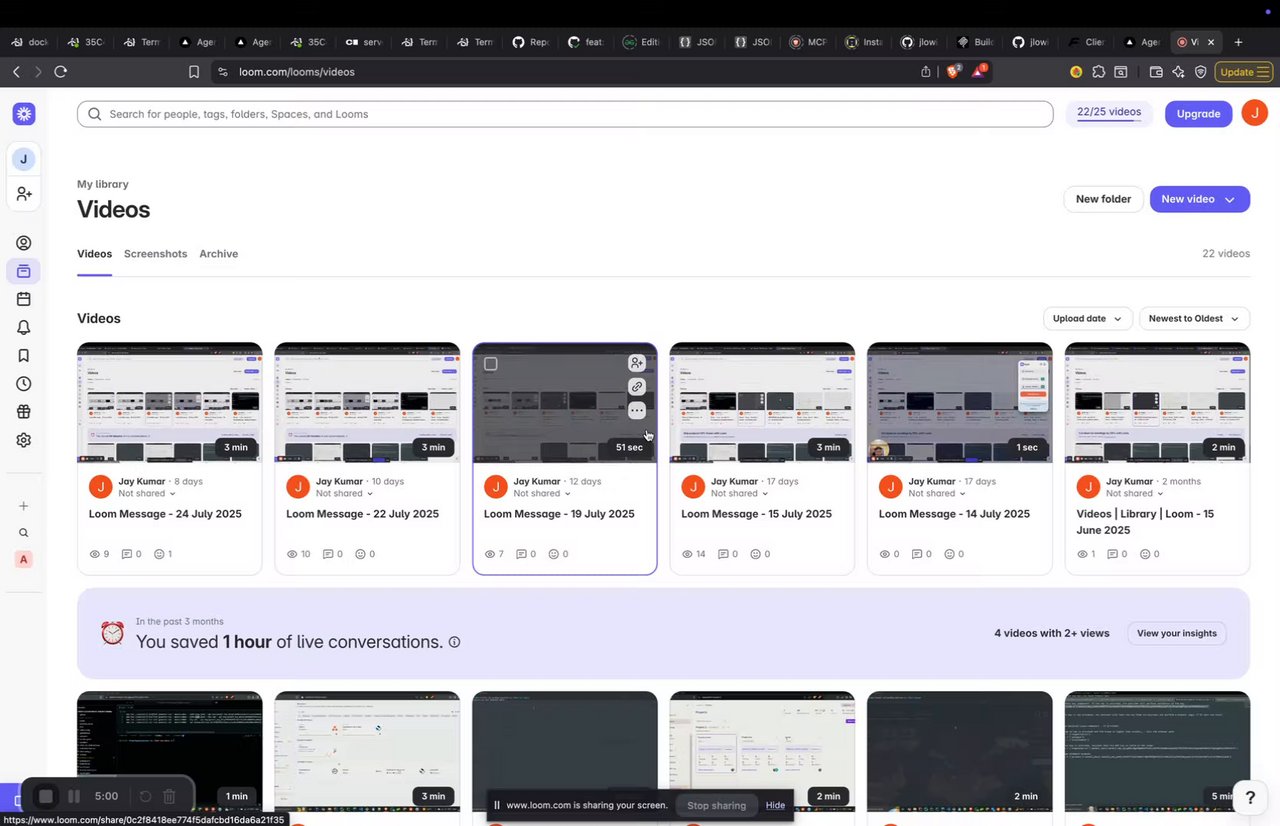This screenshot has width=1280, height=826.
Task: Click the 5:00 recording timer
Action: click(106, 797)
